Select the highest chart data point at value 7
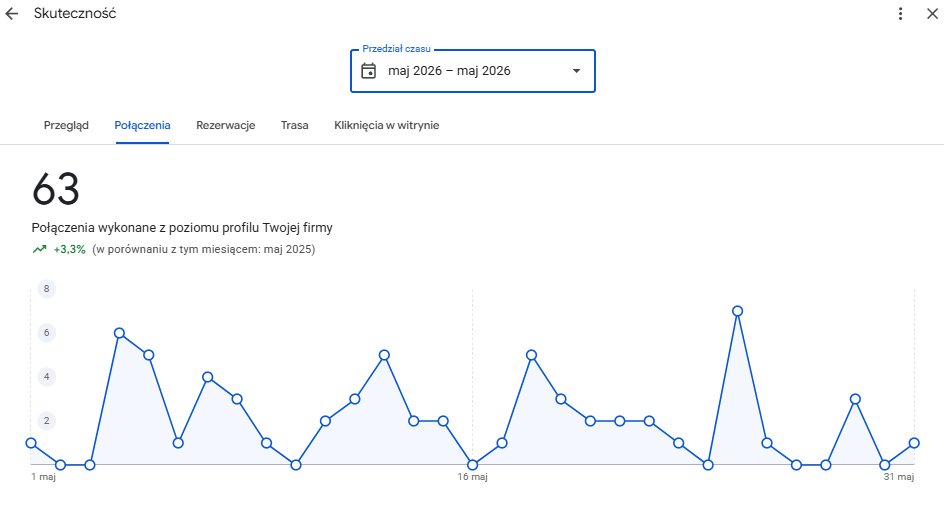 738,311
